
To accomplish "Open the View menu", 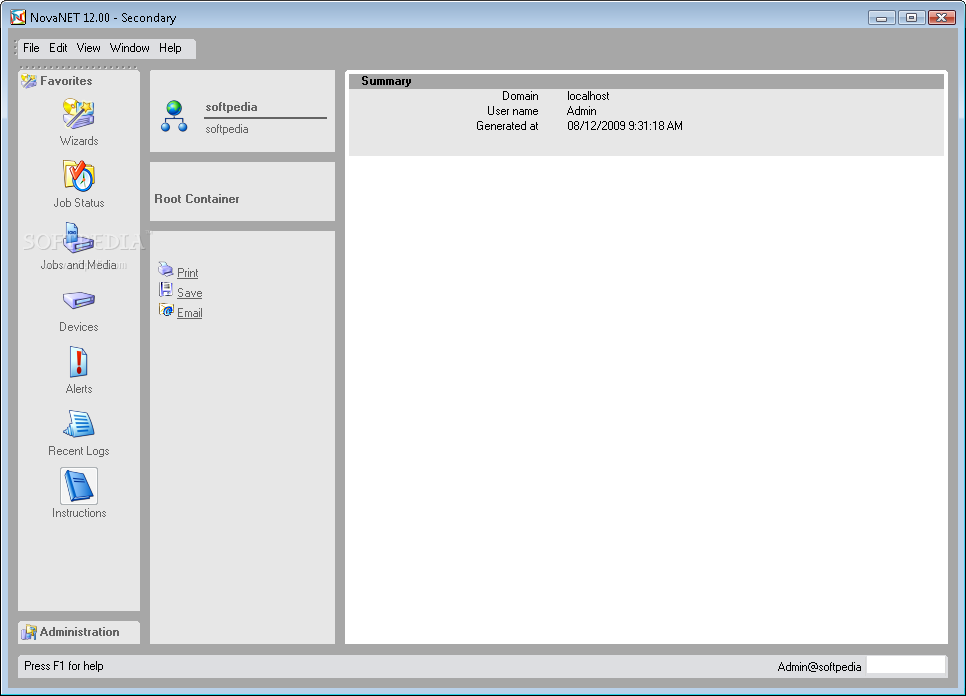I will tap(88, 48).
